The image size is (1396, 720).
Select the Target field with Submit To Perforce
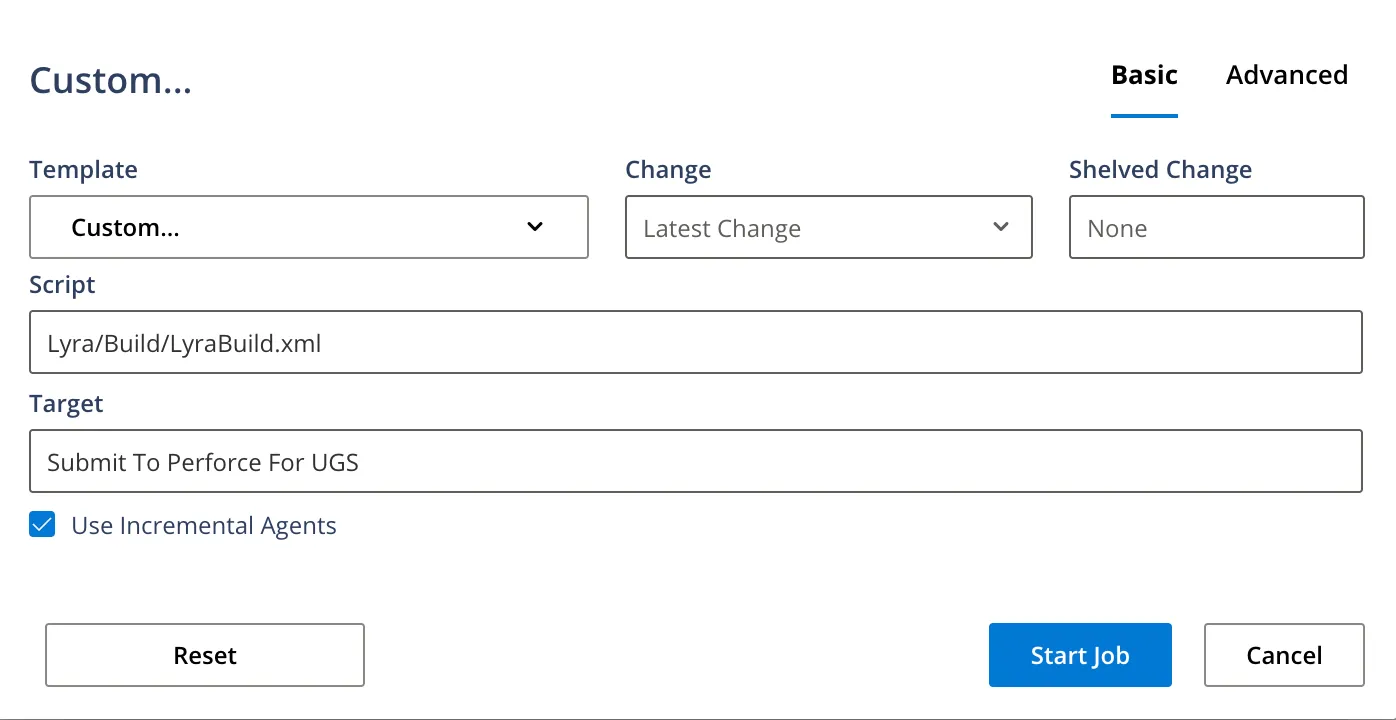point(695,462)
